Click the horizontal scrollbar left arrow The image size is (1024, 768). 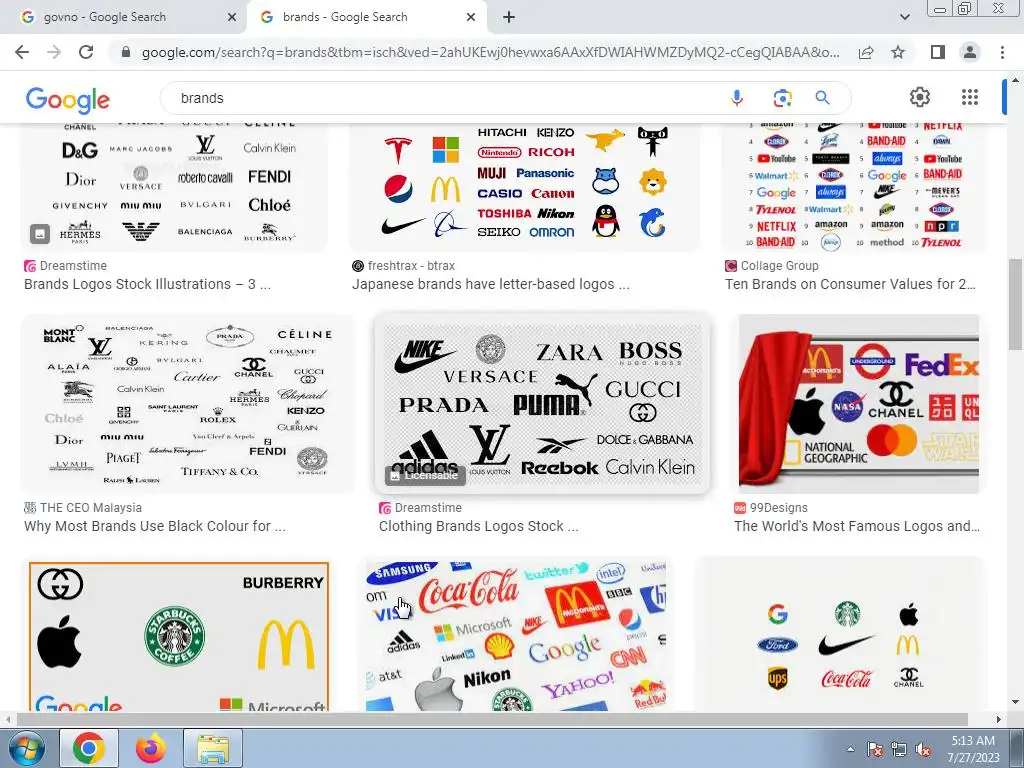coord(8,719)
